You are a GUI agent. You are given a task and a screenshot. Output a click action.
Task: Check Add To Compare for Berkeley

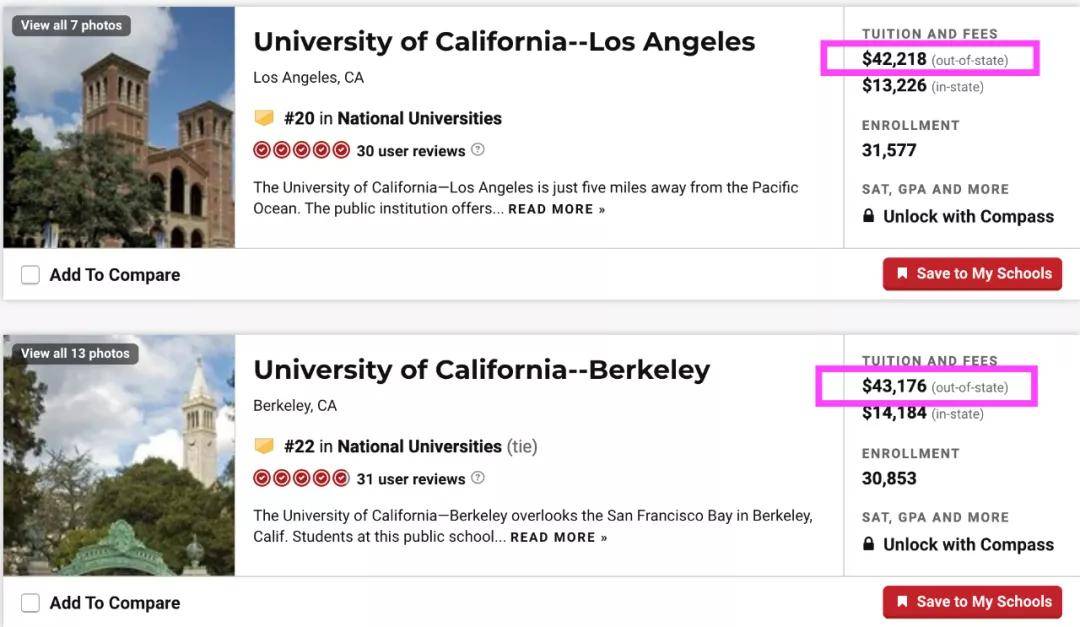[31, 603]
